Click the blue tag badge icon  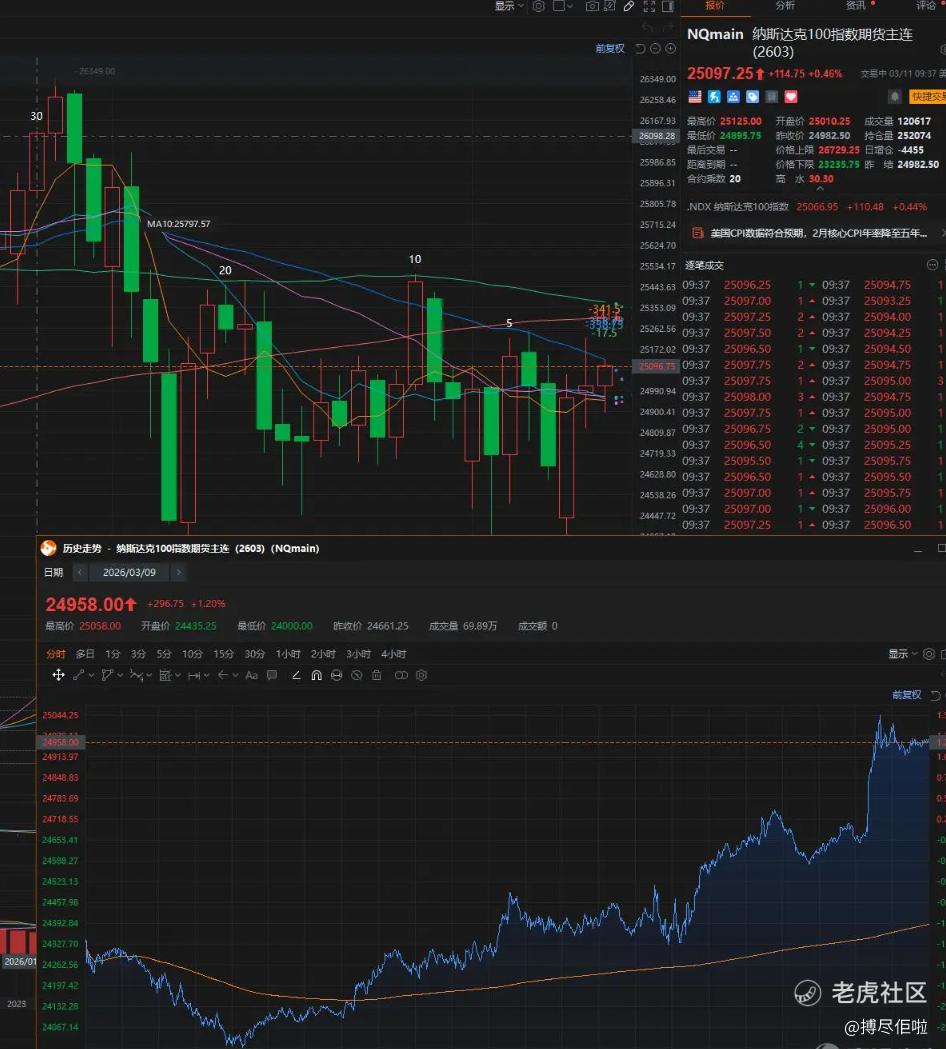753,96
